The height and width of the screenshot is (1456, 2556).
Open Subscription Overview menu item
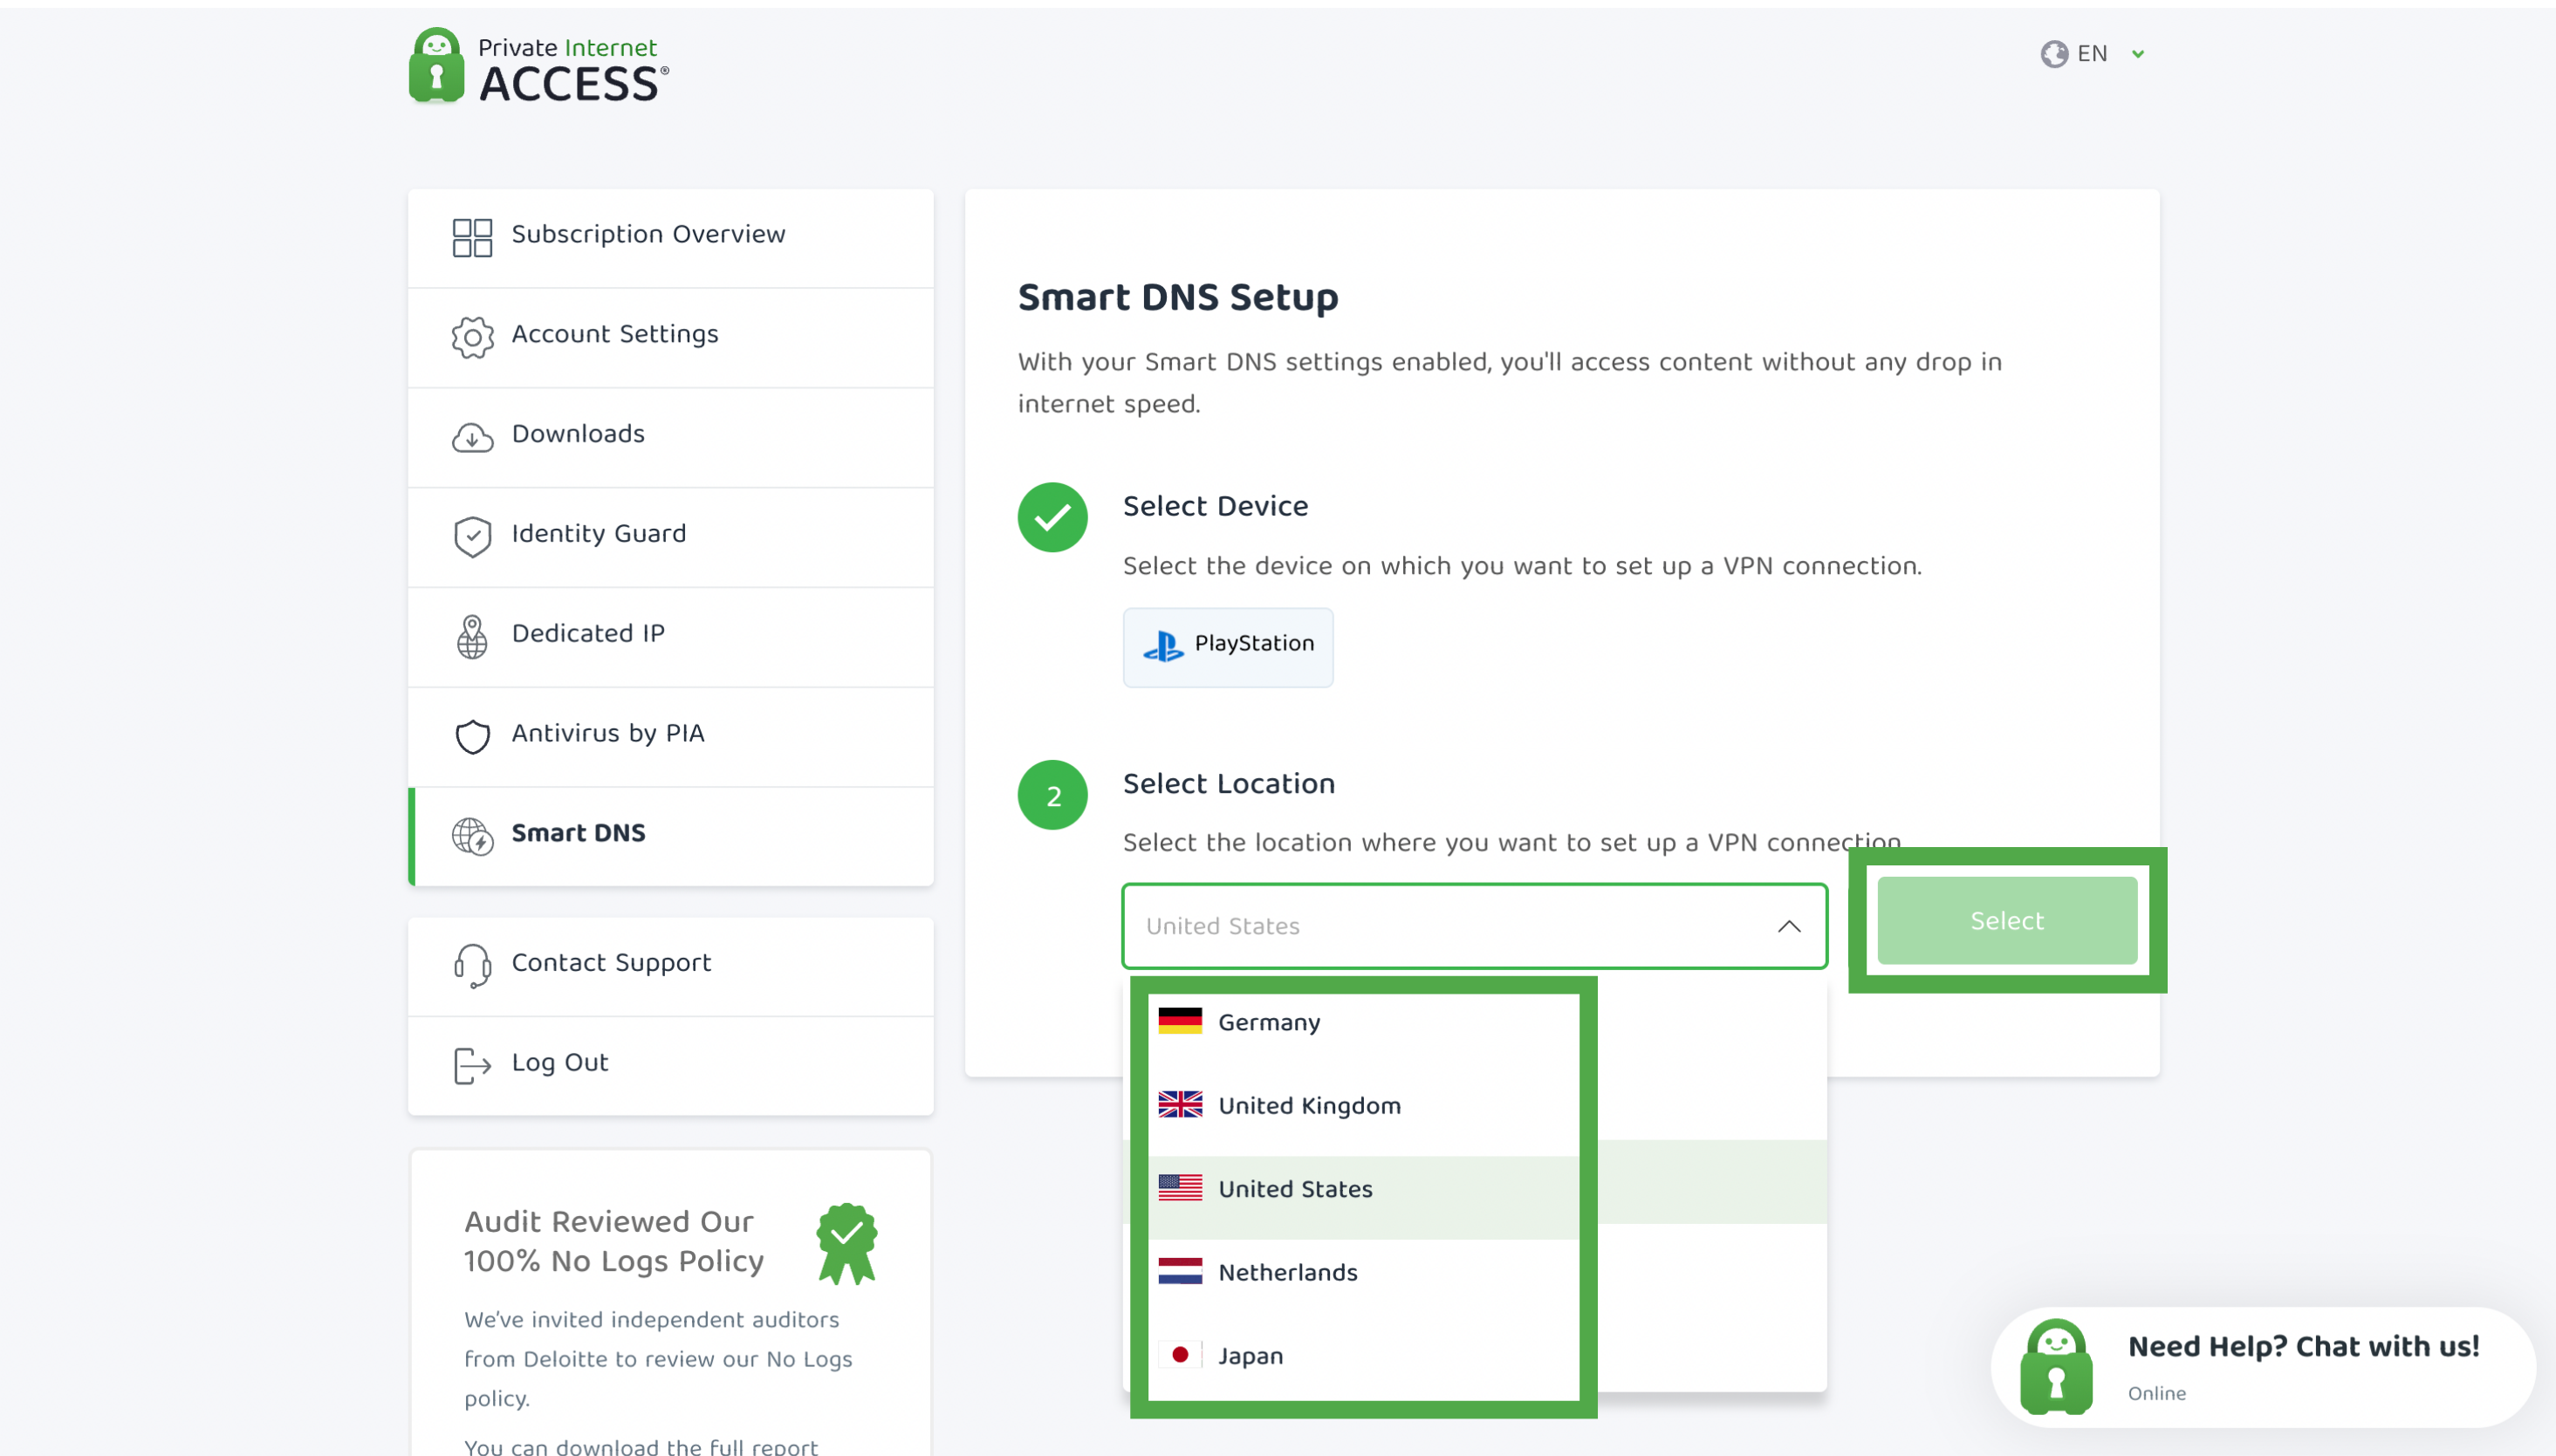[x=670, y=237]
